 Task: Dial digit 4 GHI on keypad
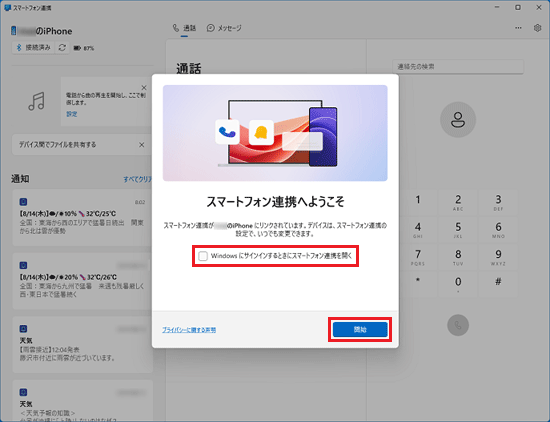(x=418, y=230)
